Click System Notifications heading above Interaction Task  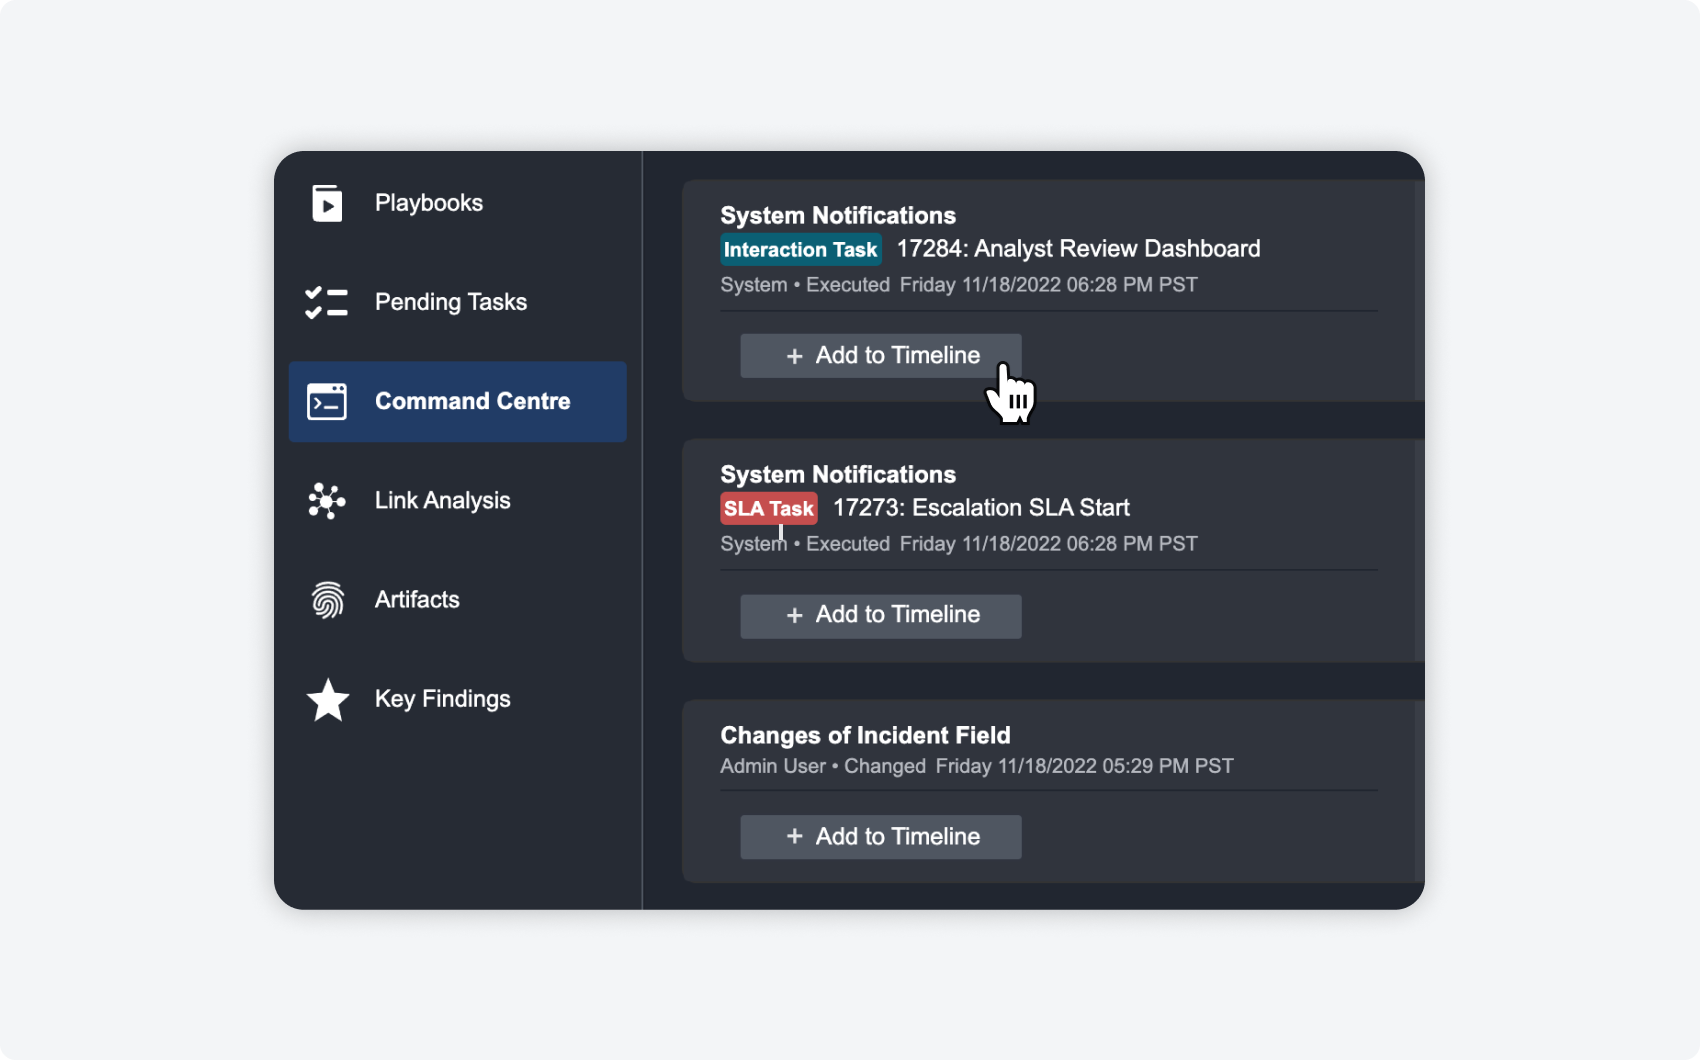click(838, 216)
